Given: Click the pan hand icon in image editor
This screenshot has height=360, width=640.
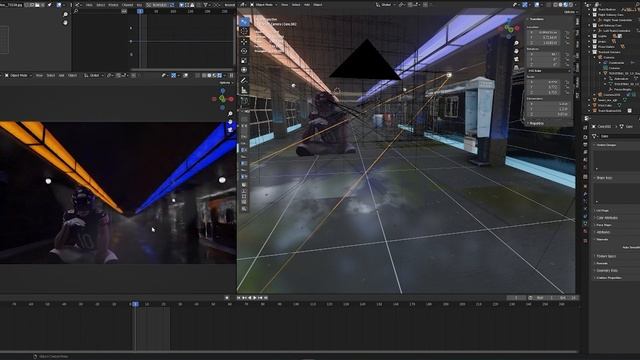Looking at the screenshot, I should click(65, 22).
